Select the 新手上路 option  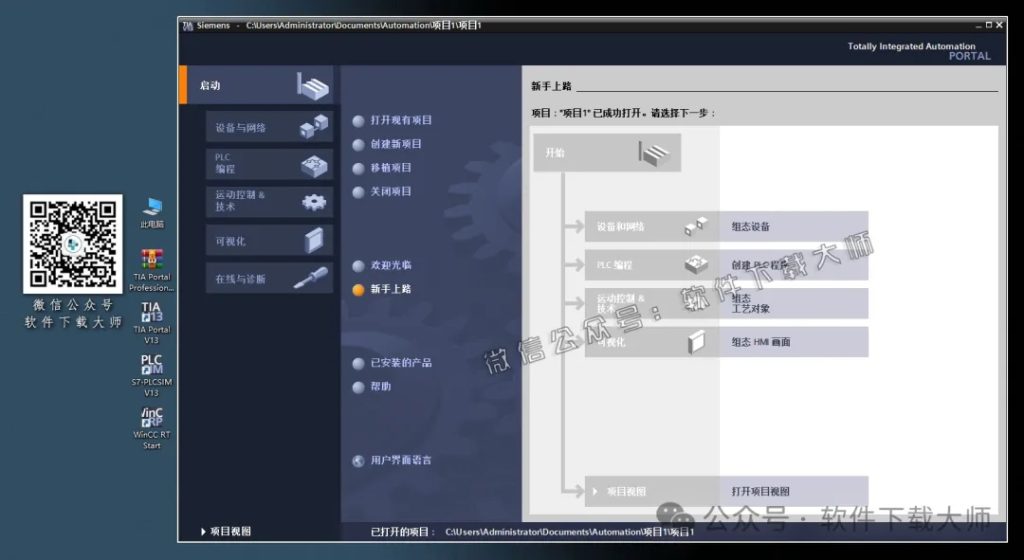pos(382,289)
